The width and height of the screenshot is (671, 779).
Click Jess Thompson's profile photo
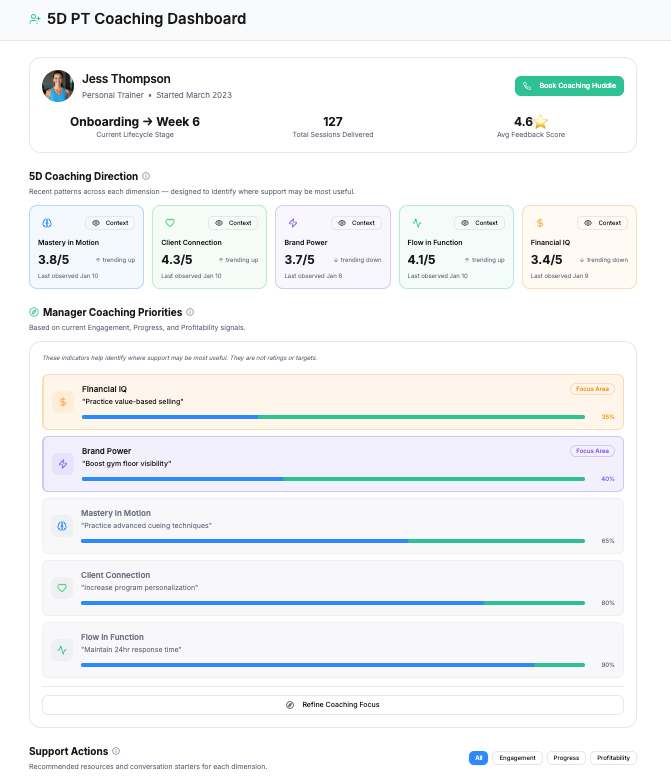click(58, 86)
